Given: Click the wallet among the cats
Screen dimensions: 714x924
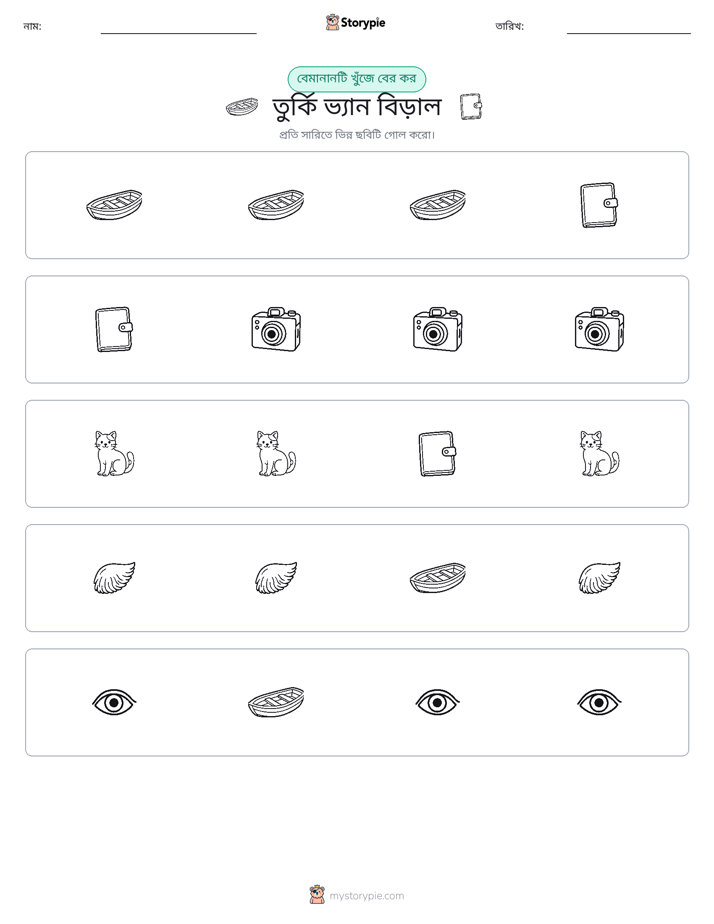Looking at the screenshot, I should tap(437, 454).
